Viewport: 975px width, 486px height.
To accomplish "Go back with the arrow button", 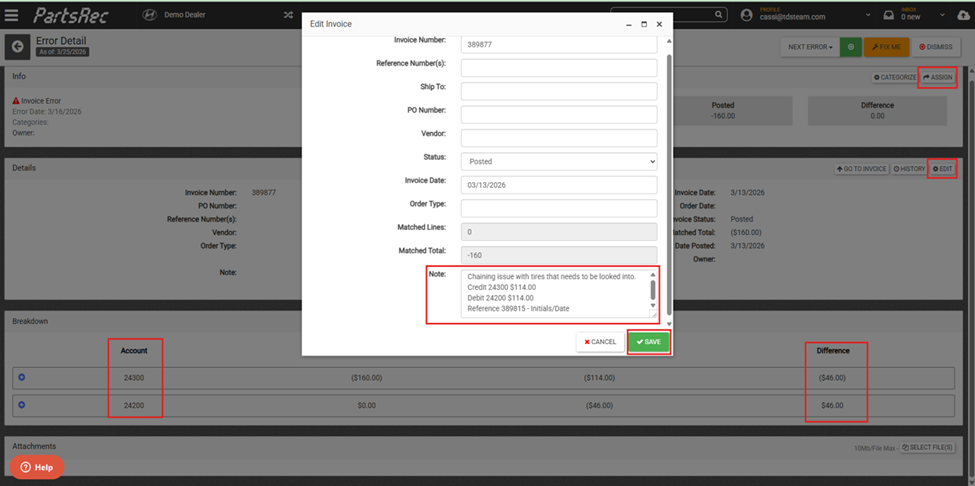I will (x=17, y=47).
